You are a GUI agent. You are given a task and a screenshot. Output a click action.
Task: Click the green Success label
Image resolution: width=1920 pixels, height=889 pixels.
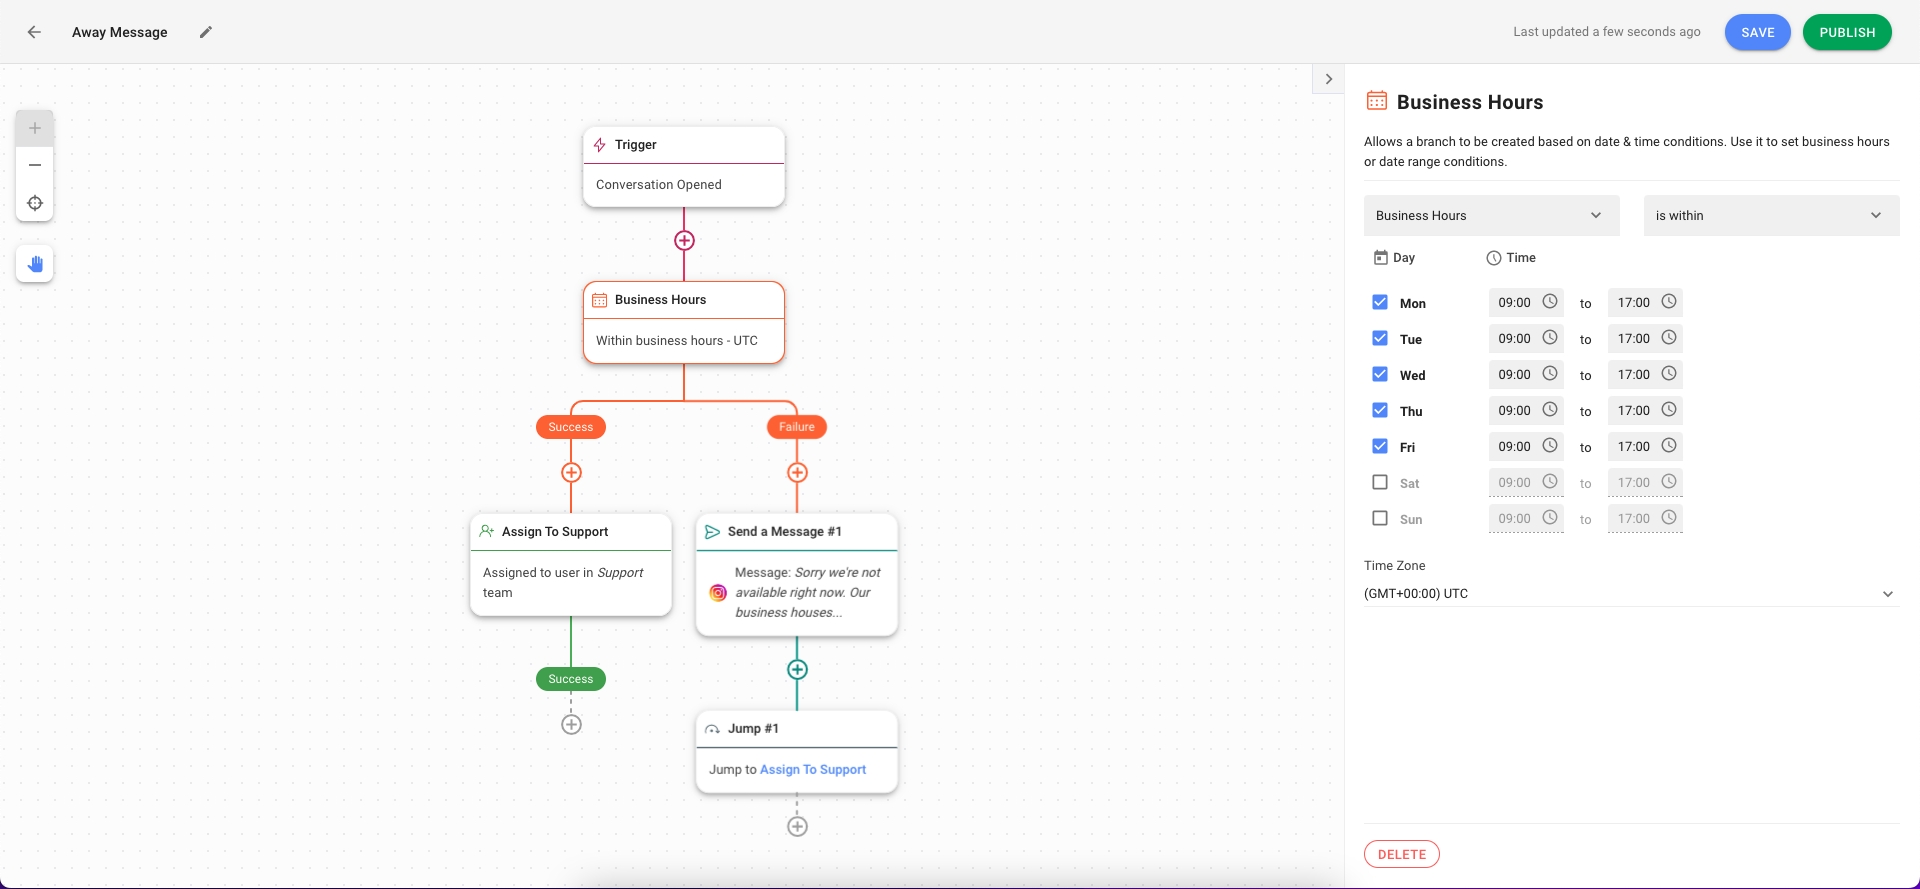tap(571, 679)
